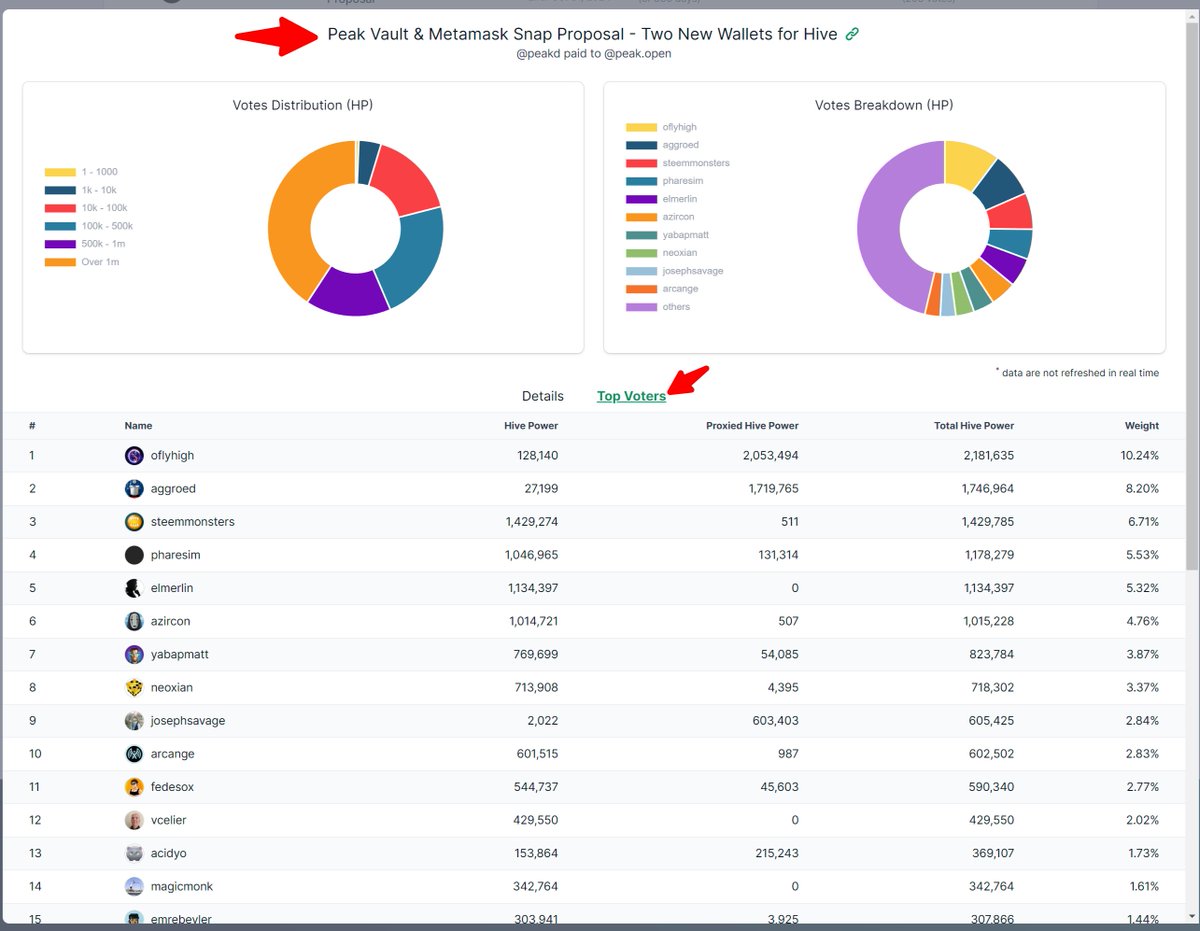Viewport: 1200px width, 931px height.
Task: Click steemmonsters' avatar icon
Action: (134, 521)
